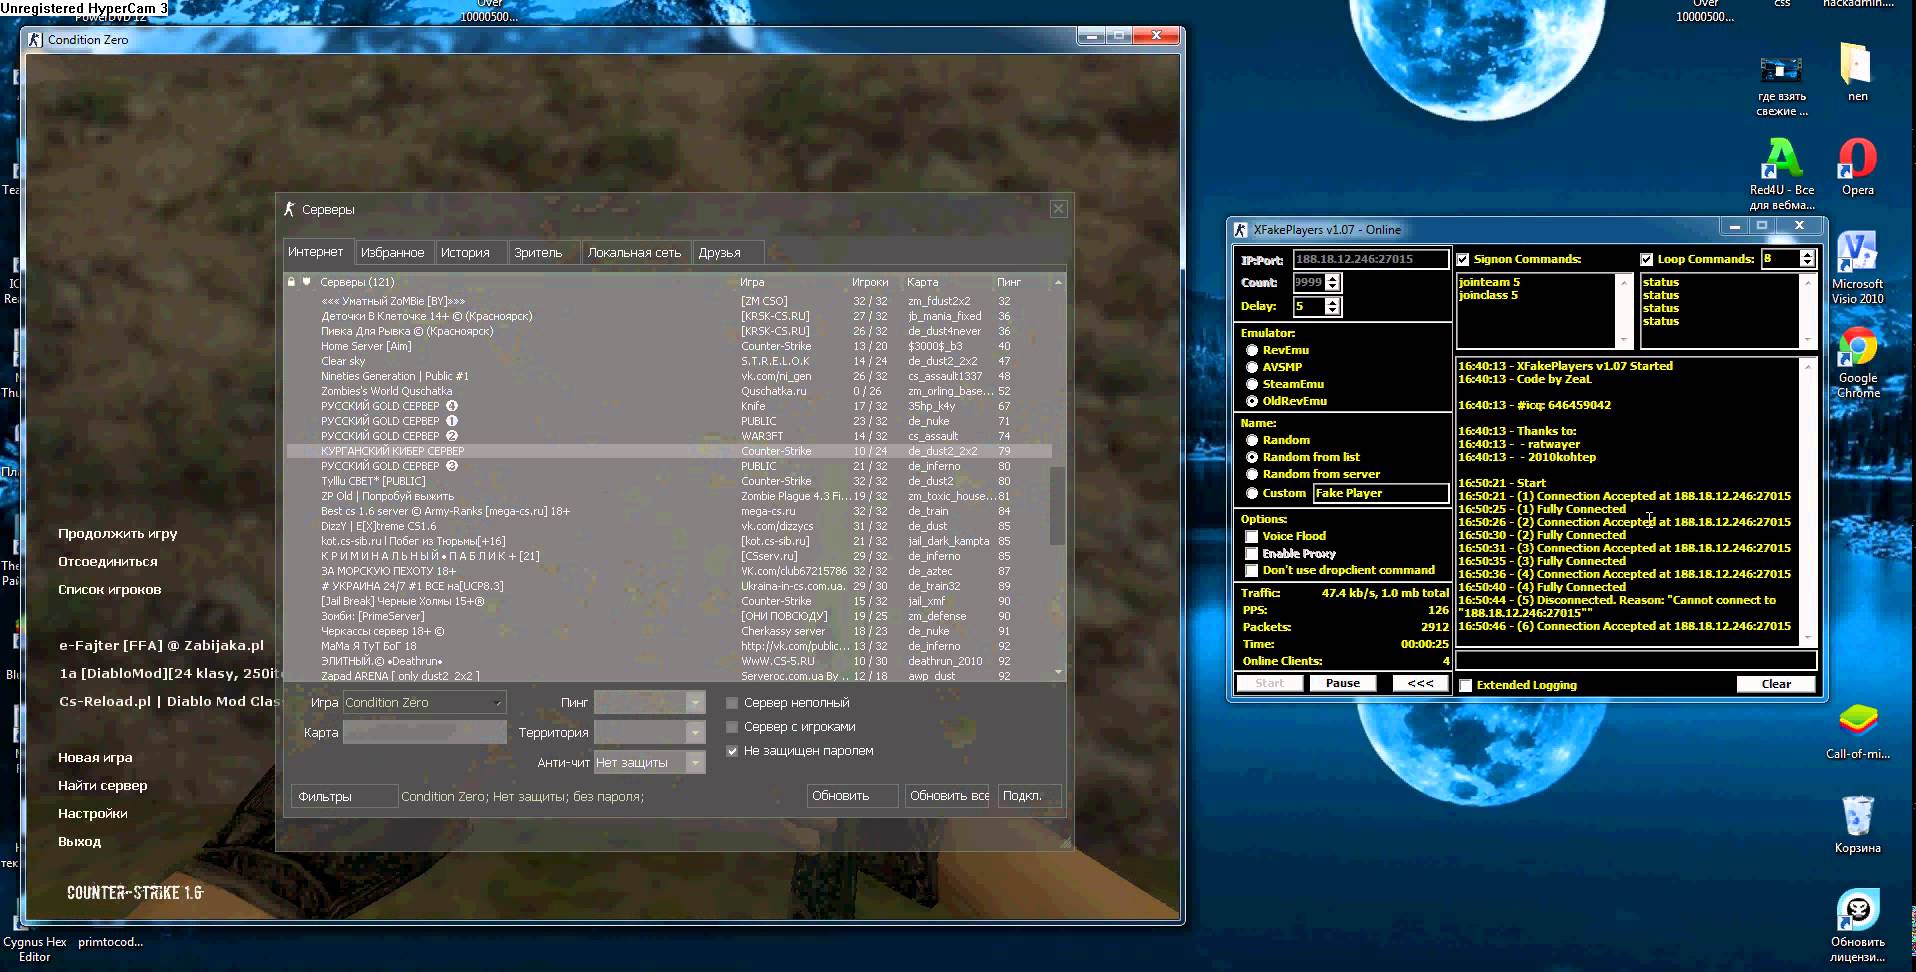The width and height of the screenshot is (1916, 972).
Task: Select КУРГАНСКИЙ КИБЕР СЕРВЕР server row
Action: (x=668, y=451)
